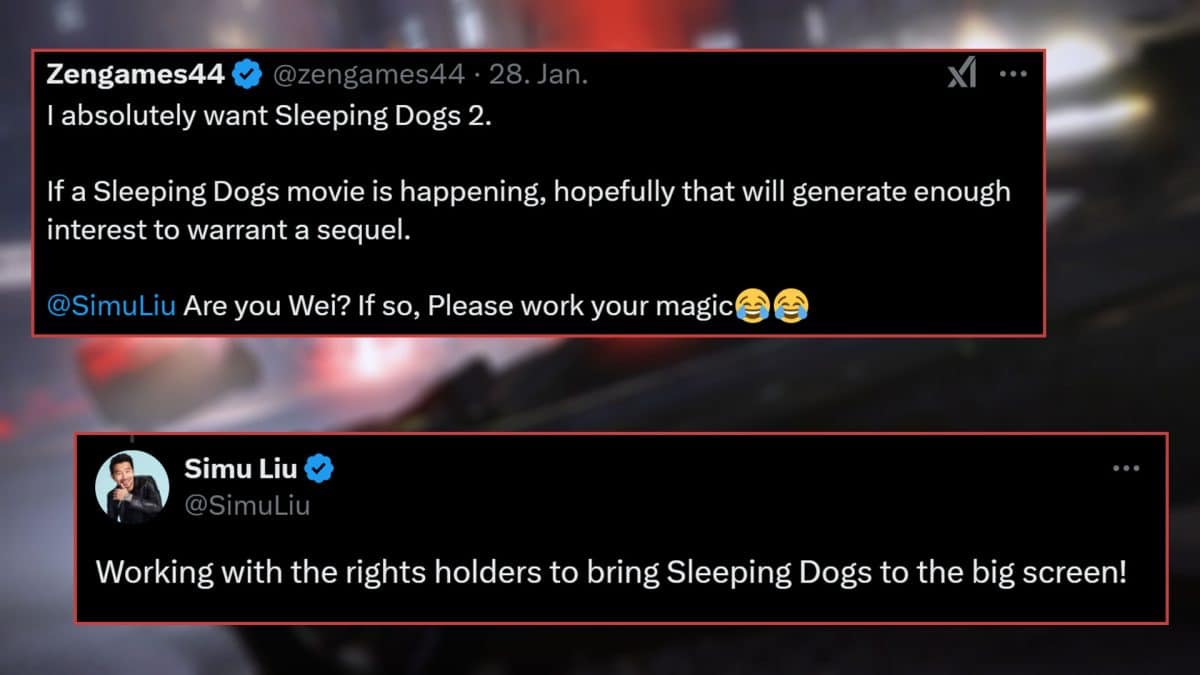Click the line "I absolutely want Sleeping Dogs 2."
The image size is (1200, 675).
[x=270, y=115]
